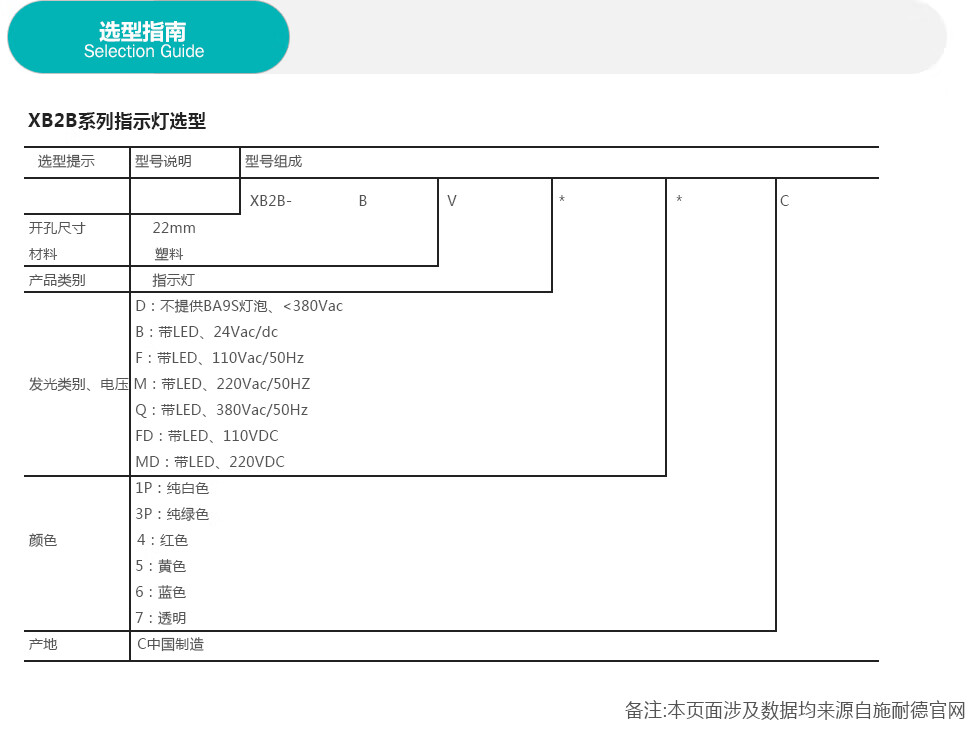
Task: Click the C中国制造 origin value
Action: [171, 644]
